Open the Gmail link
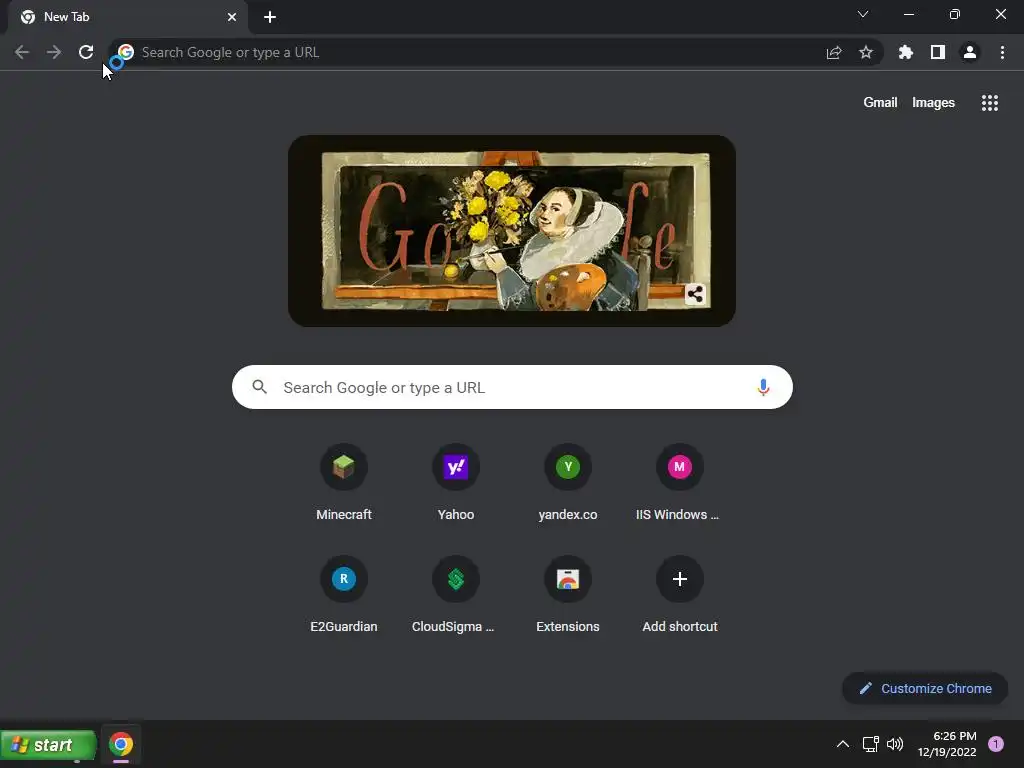1024x768 pixels. point(880,103)
